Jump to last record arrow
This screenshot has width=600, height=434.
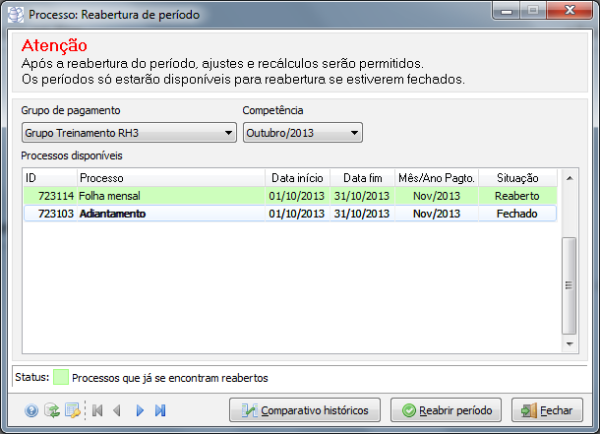[160, 410]
